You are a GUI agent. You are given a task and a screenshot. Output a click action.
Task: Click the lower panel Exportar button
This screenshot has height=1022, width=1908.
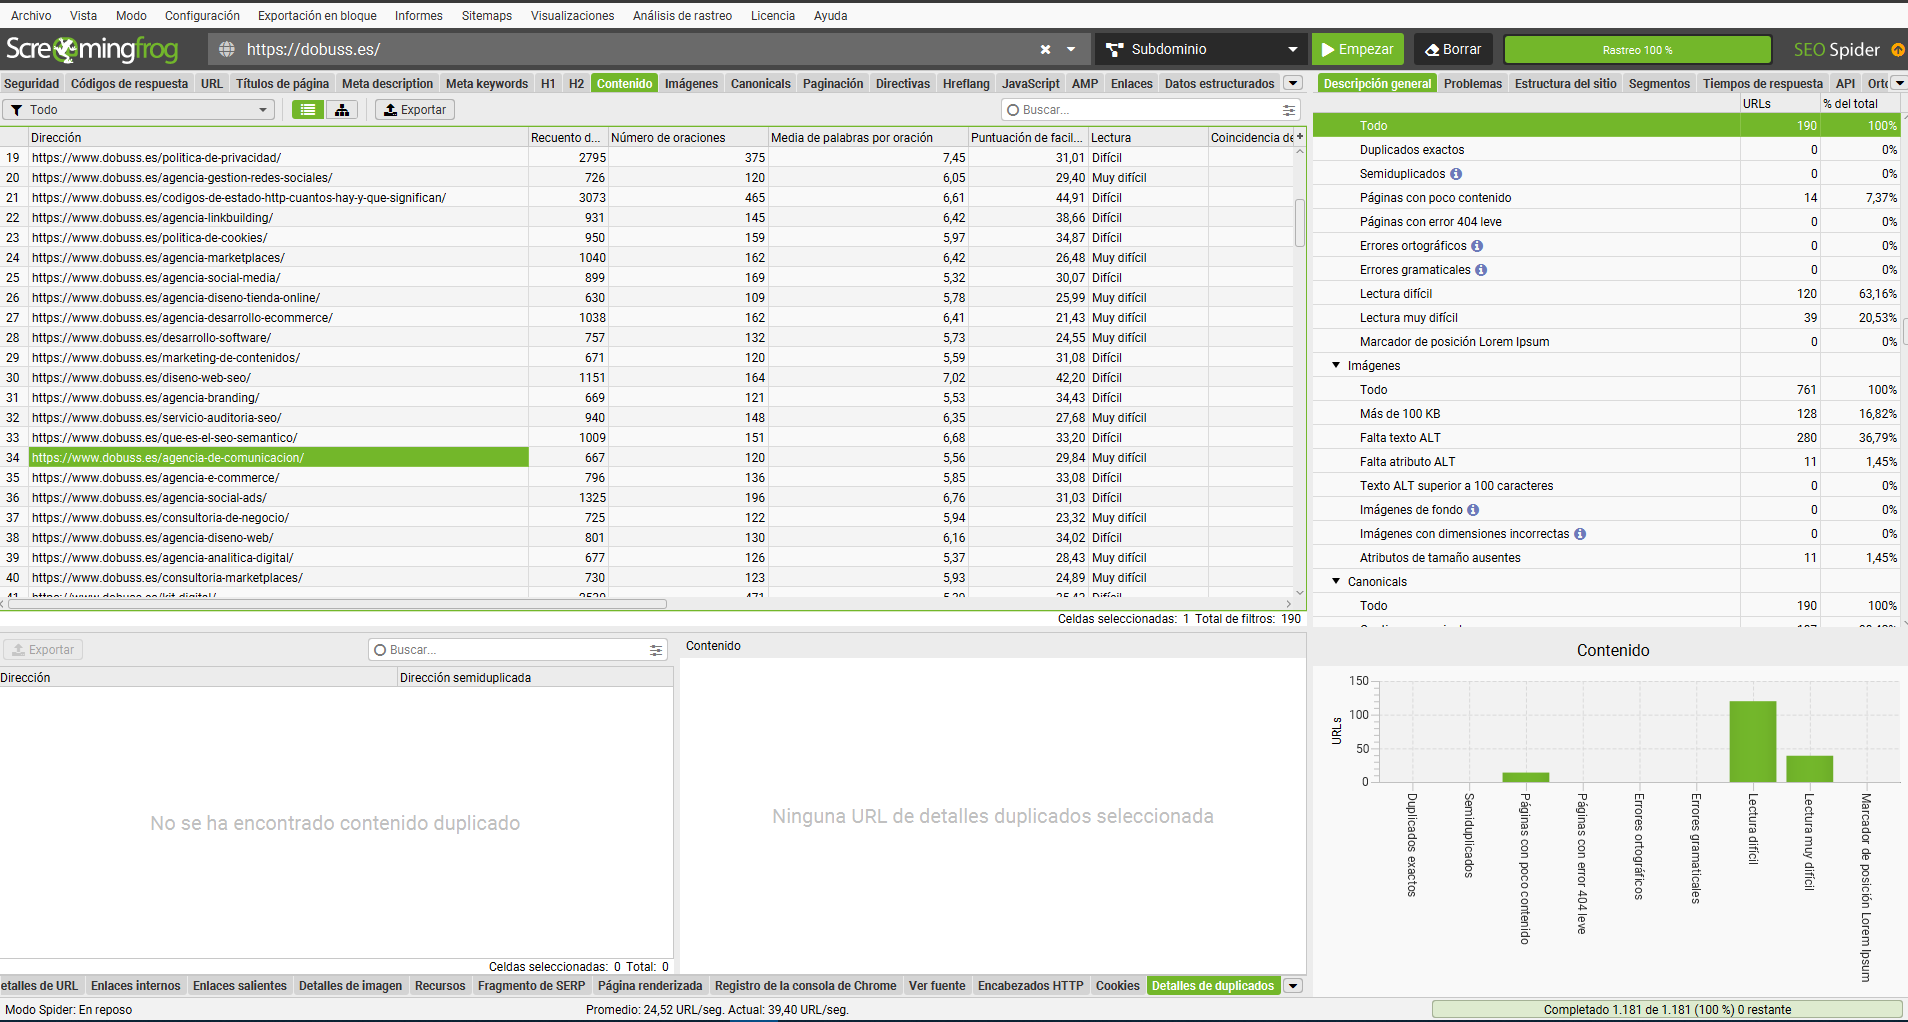click(43, 649)
